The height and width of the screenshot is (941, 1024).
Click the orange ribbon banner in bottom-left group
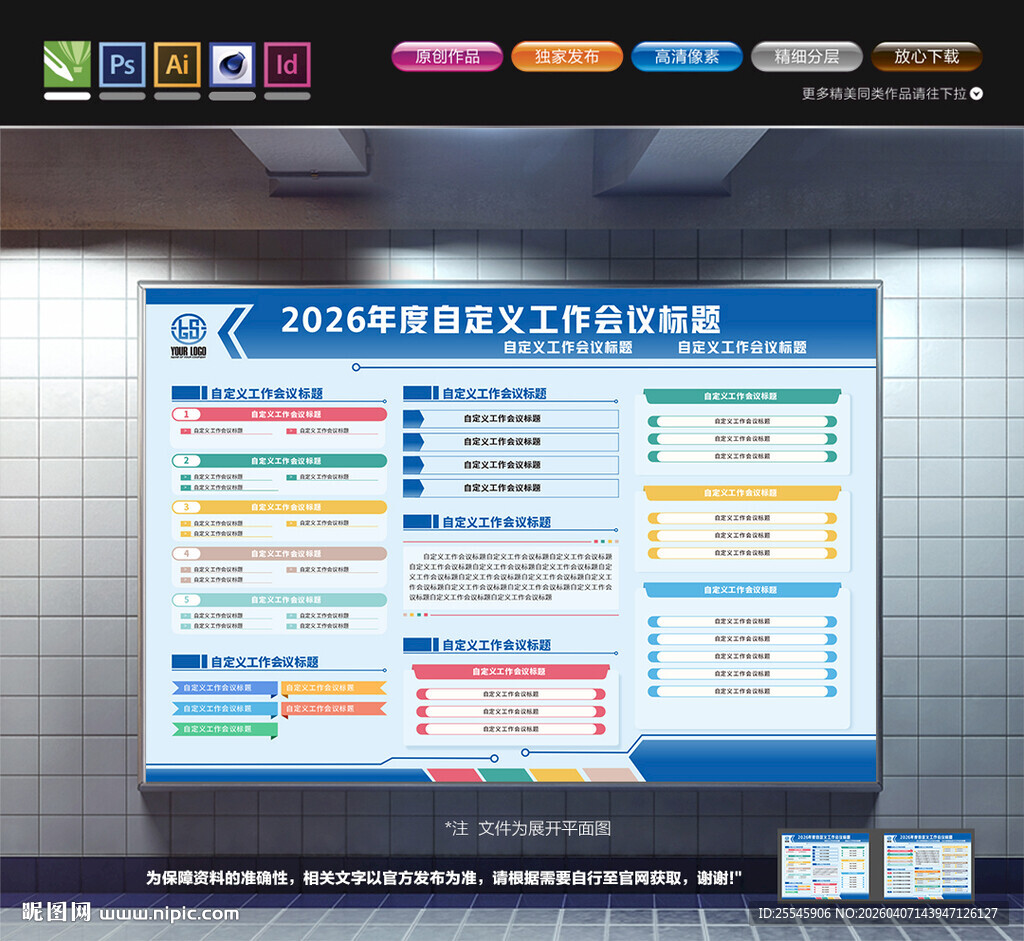pyautogui.click(x=334, y=709)
